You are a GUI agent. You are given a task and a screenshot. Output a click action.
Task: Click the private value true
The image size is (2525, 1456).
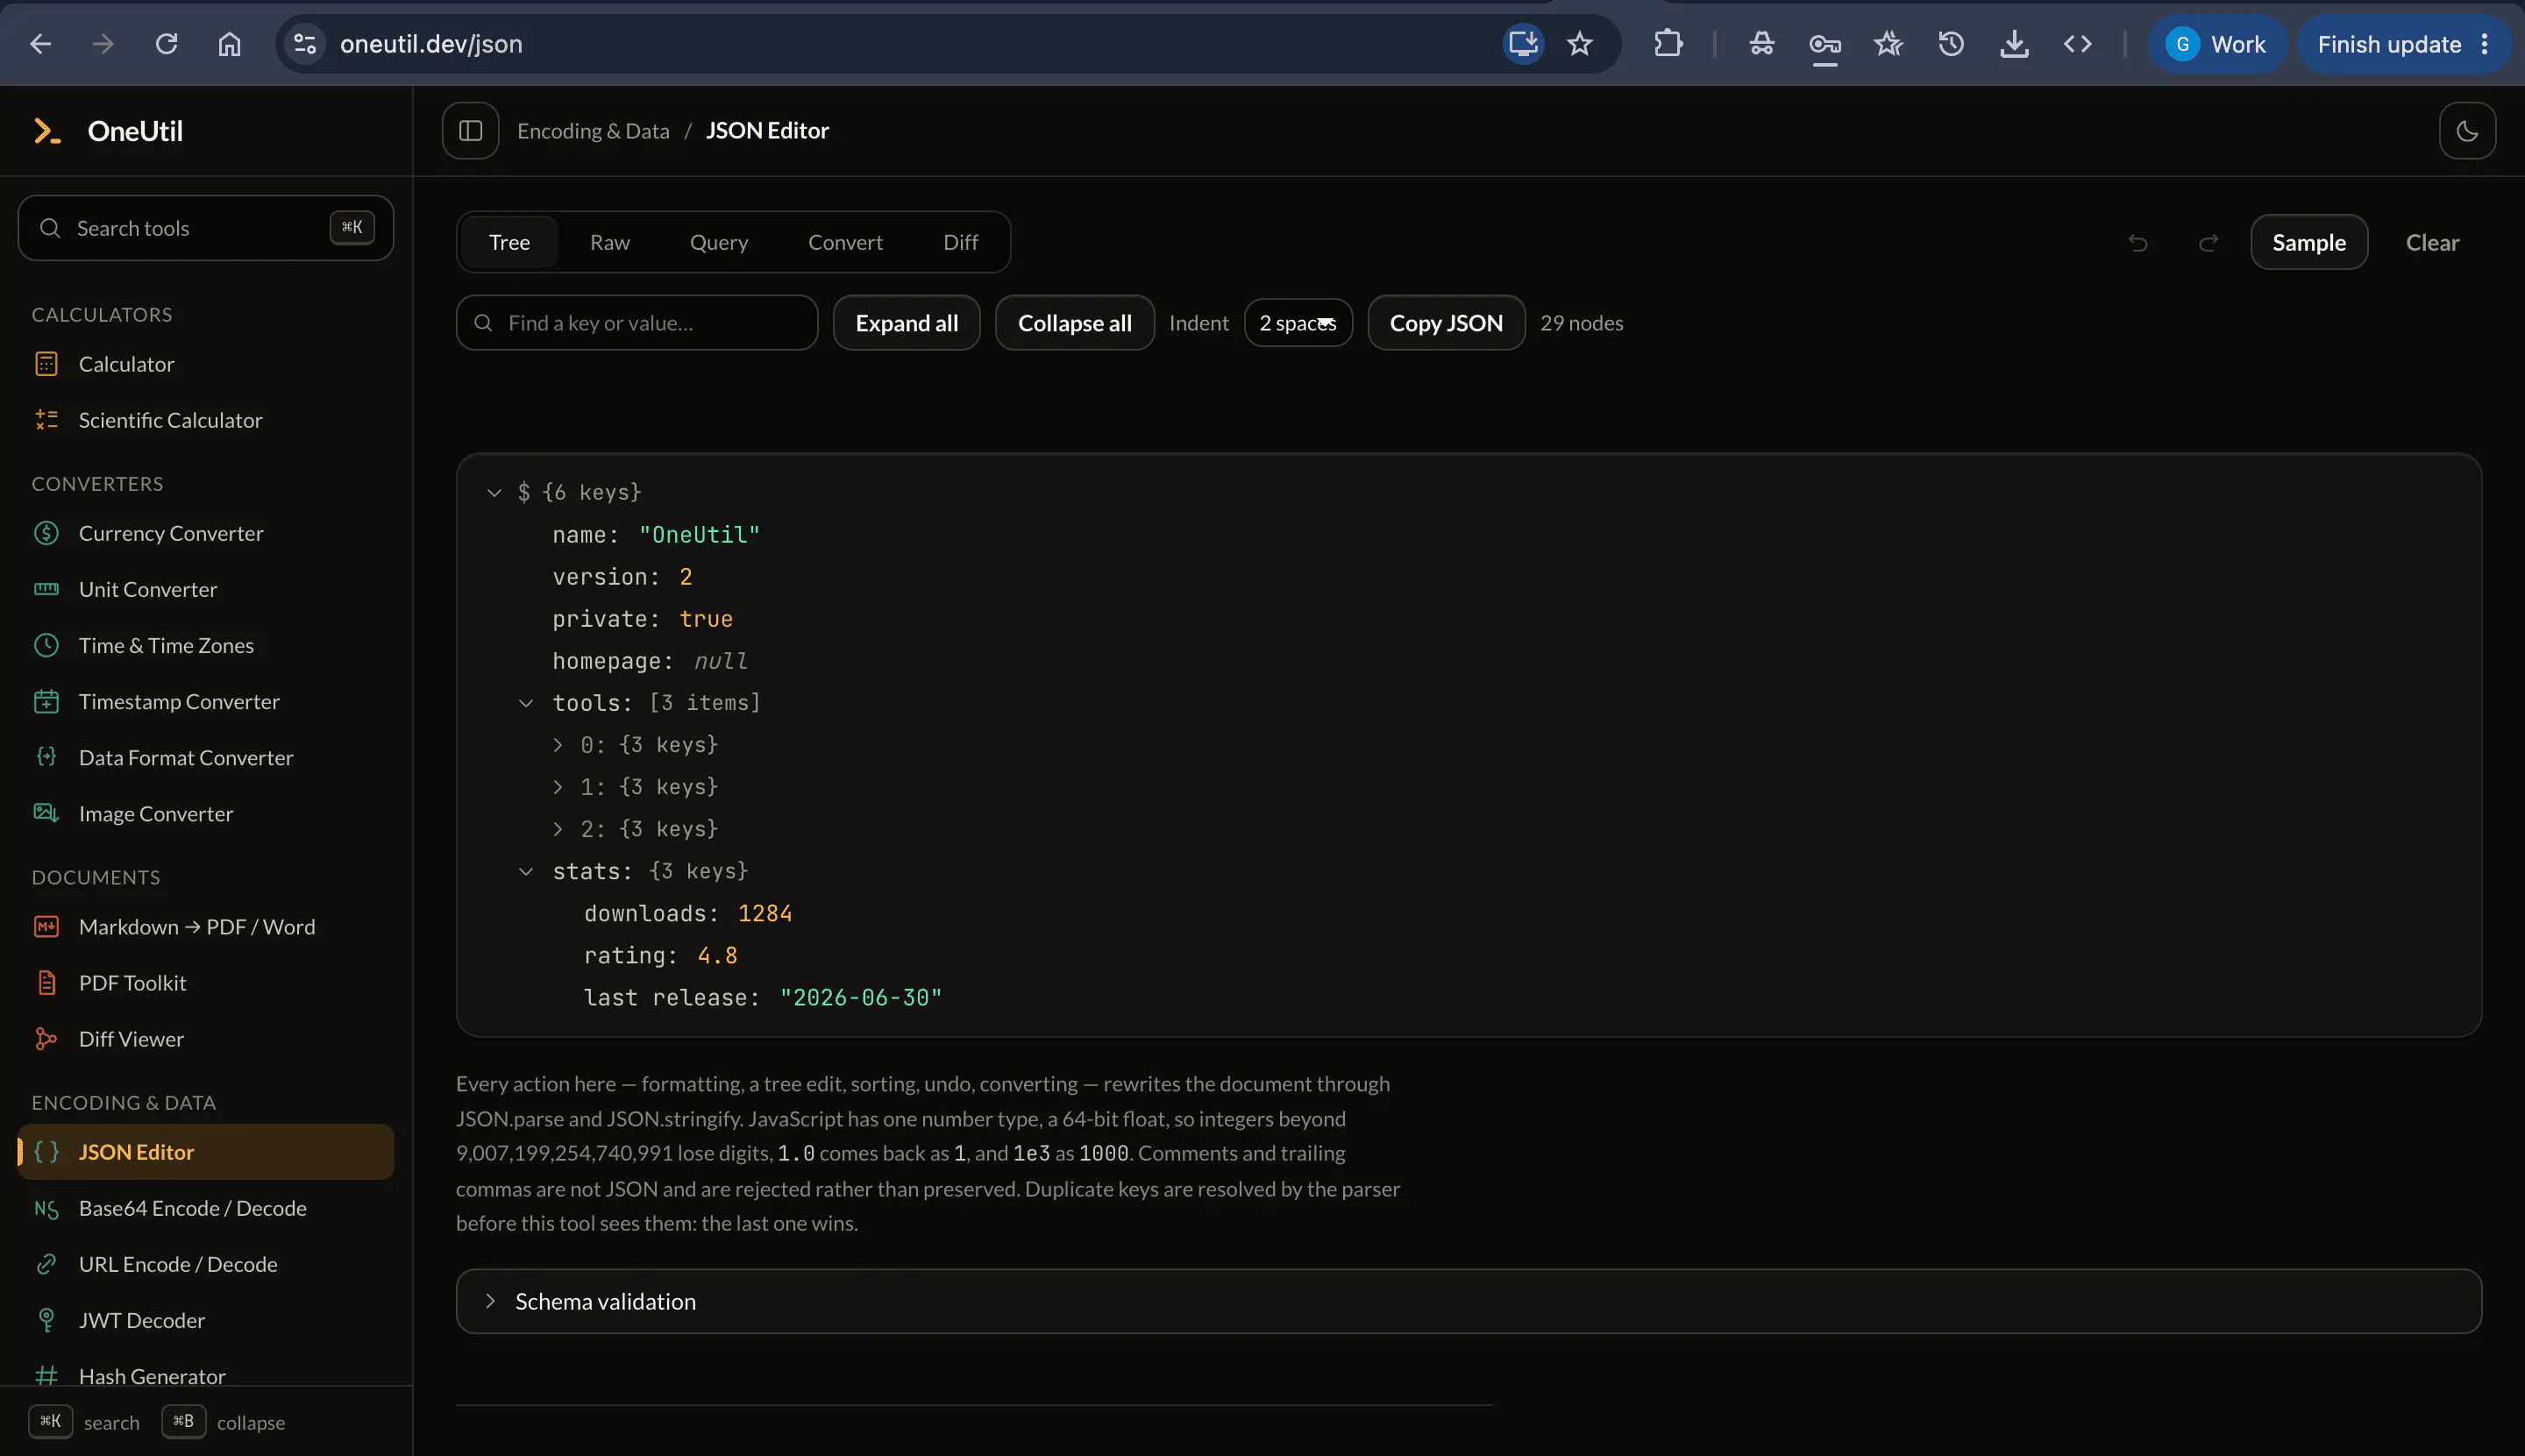[706, 619]
